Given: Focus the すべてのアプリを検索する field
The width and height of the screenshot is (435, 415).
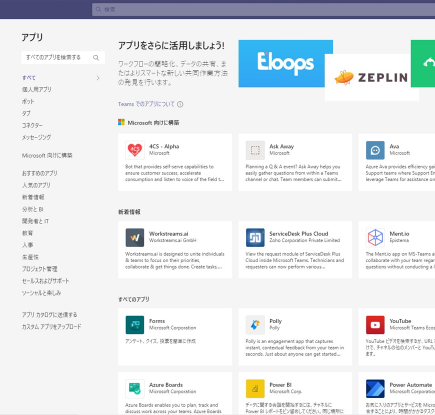Looking at the screenshot, I should coord(63,58).
